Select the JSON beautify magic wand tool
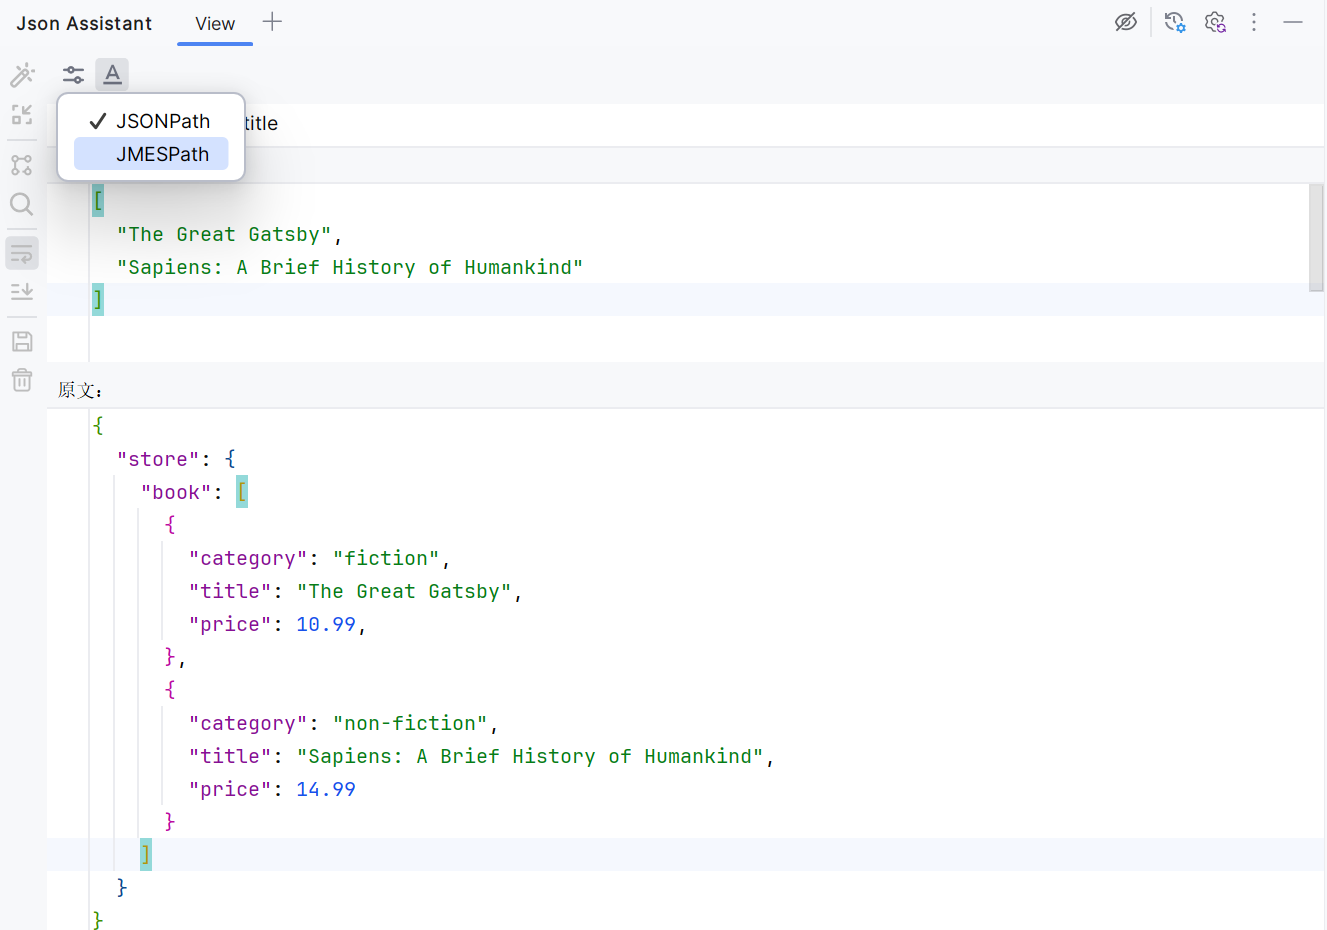1327x930 pixels. (x=22, y=75)
